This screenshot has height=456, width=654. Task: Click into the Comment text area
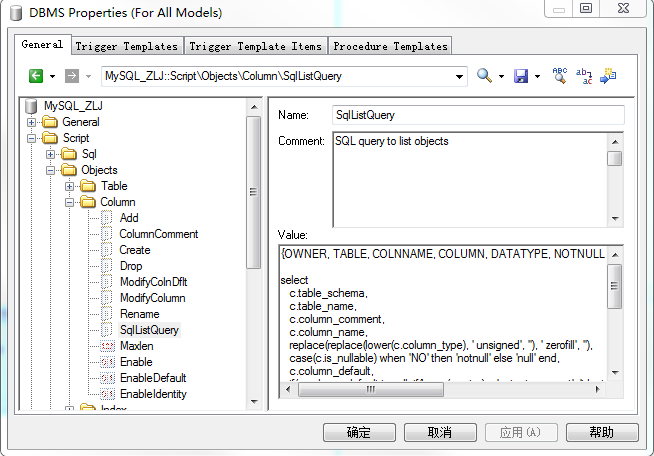click(x=470, y=180)
